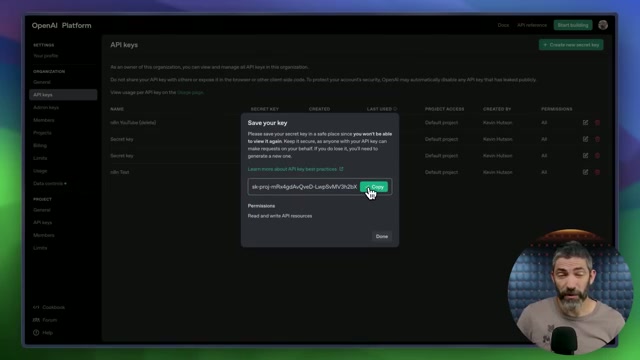Viewport: 640px width, 360px height.
Task: Delete the first Secret key row
Action: tap(597, 139)
